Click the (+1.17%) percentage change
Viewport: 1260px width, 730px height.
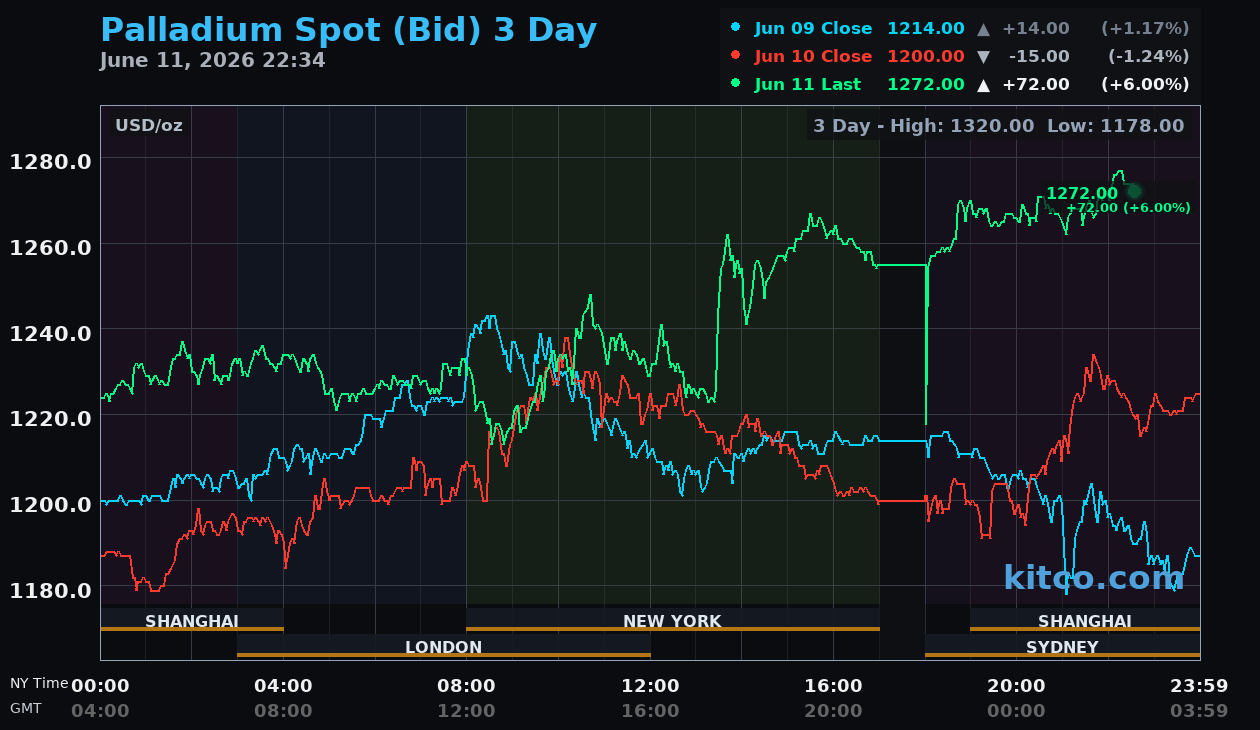pyautogui.click(x=1145, y=29)
